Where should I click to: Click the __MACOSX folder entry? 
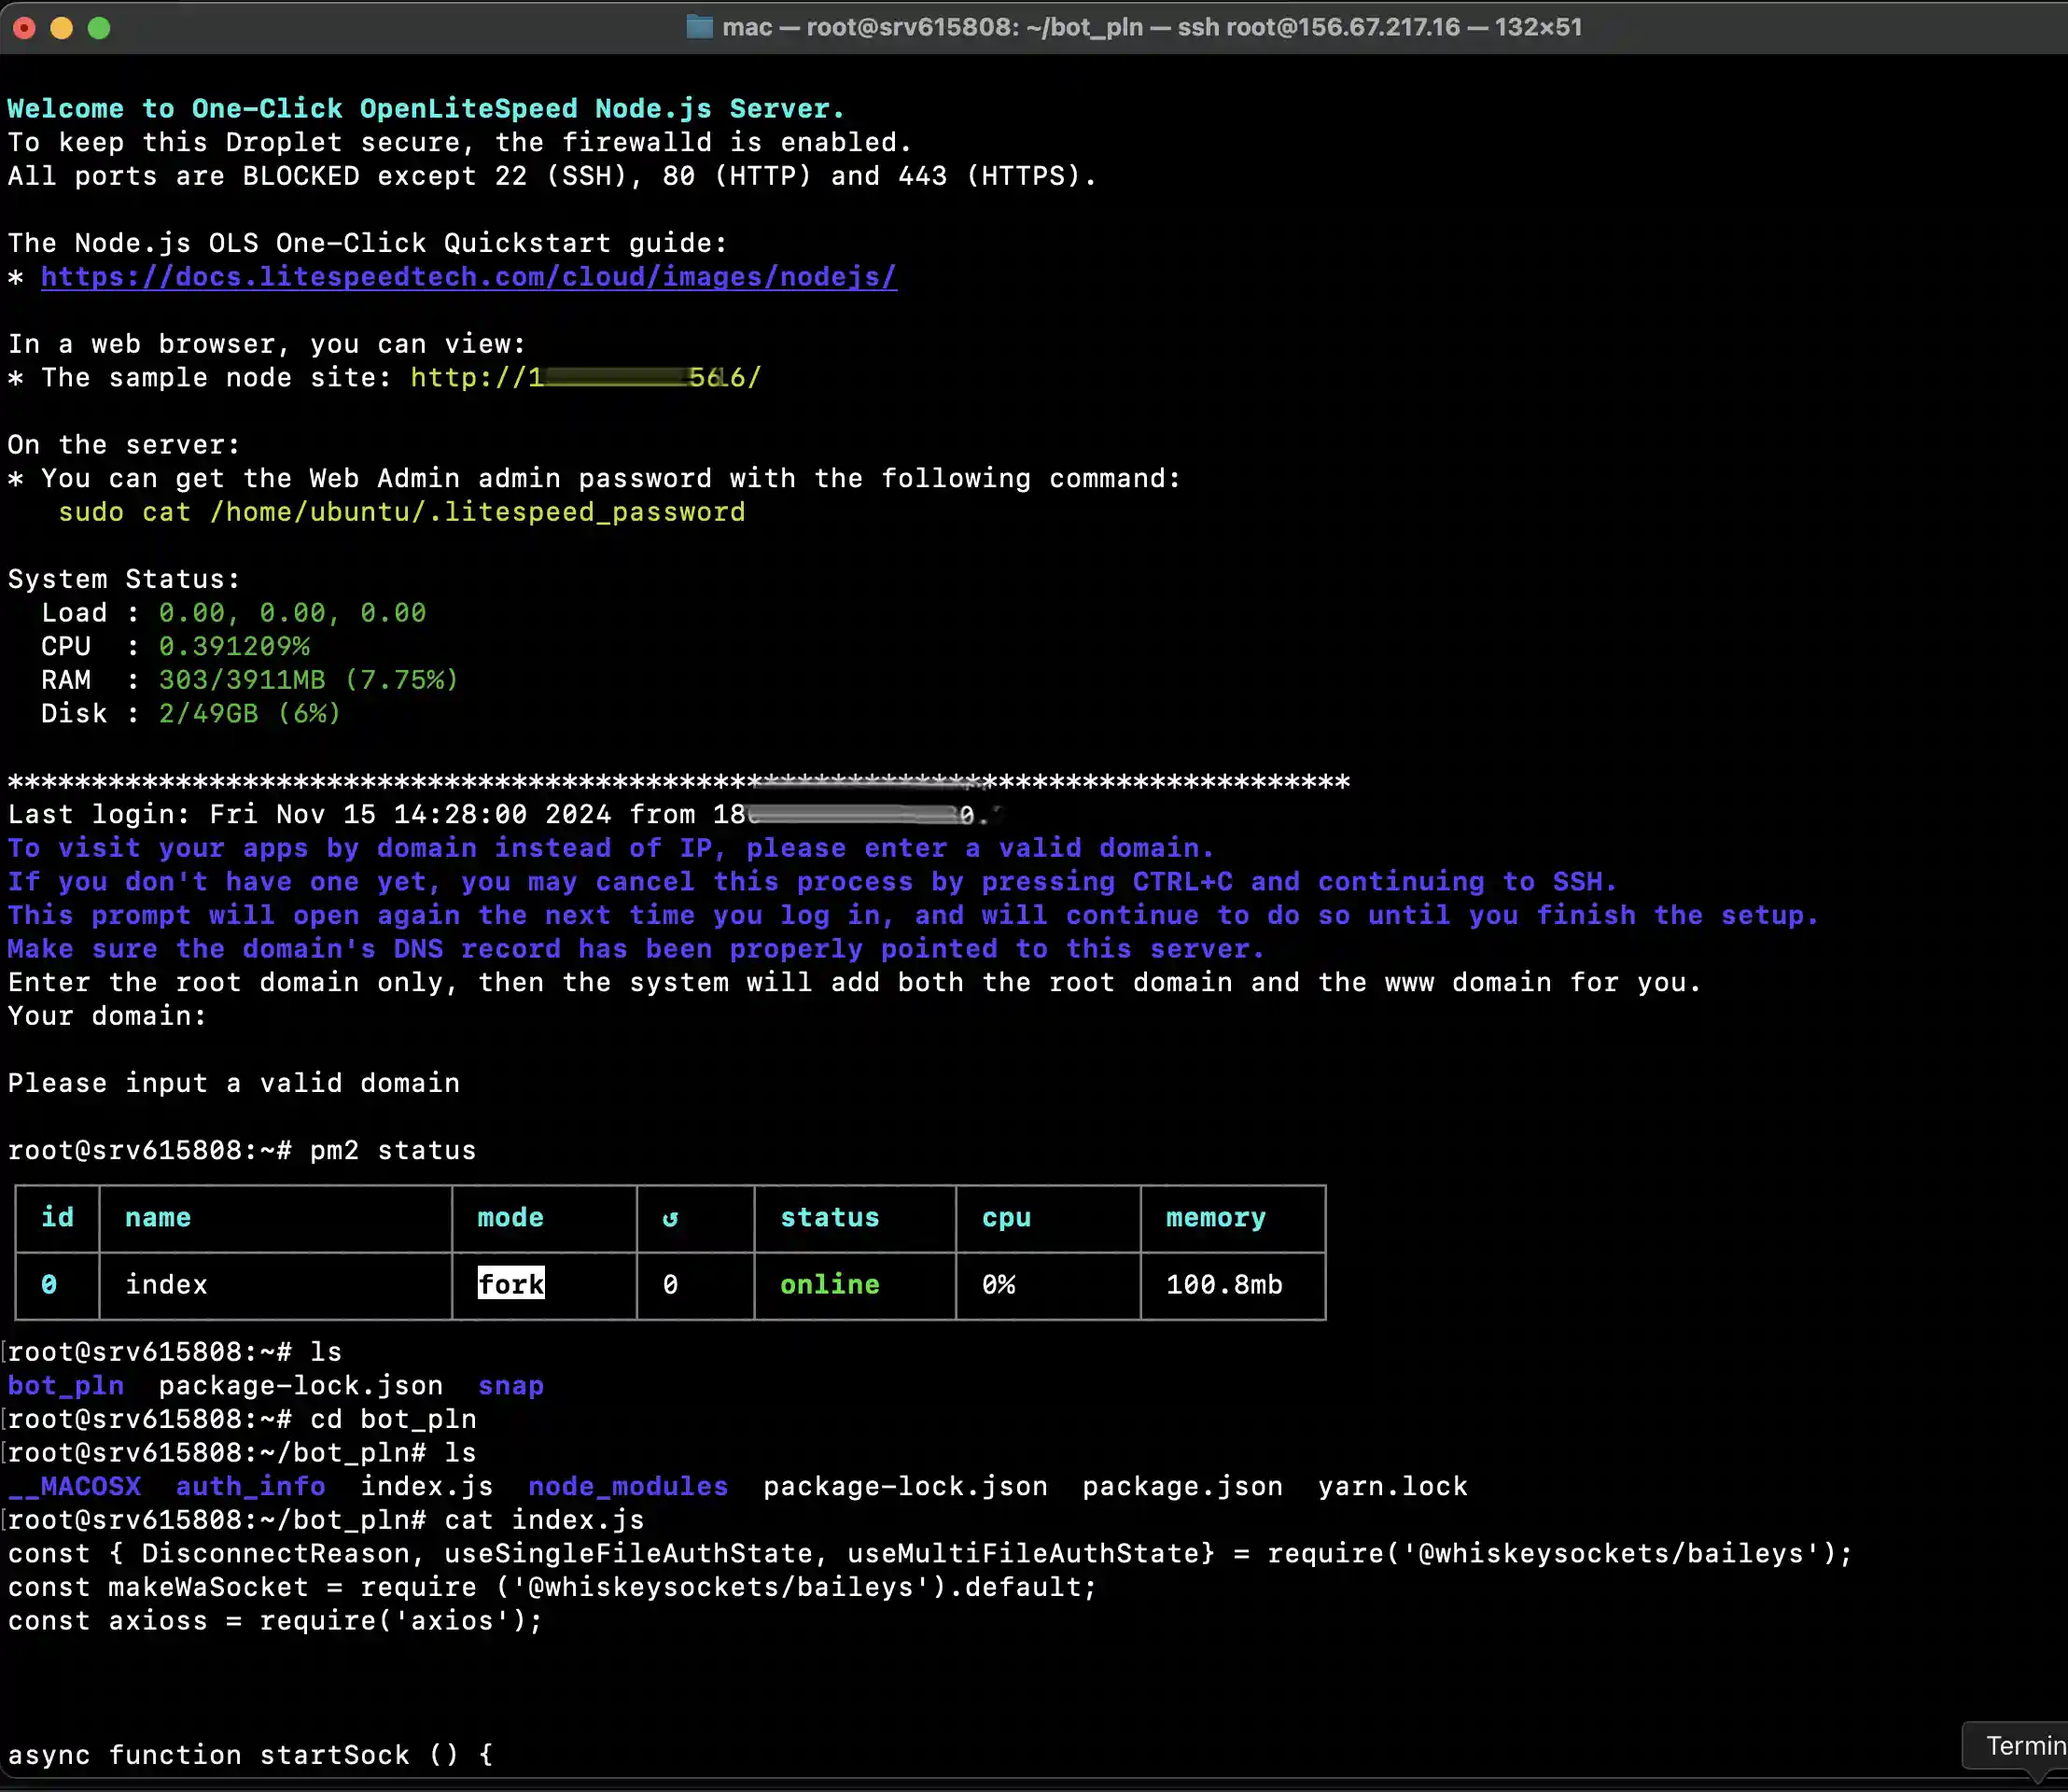coord(75,1487)
